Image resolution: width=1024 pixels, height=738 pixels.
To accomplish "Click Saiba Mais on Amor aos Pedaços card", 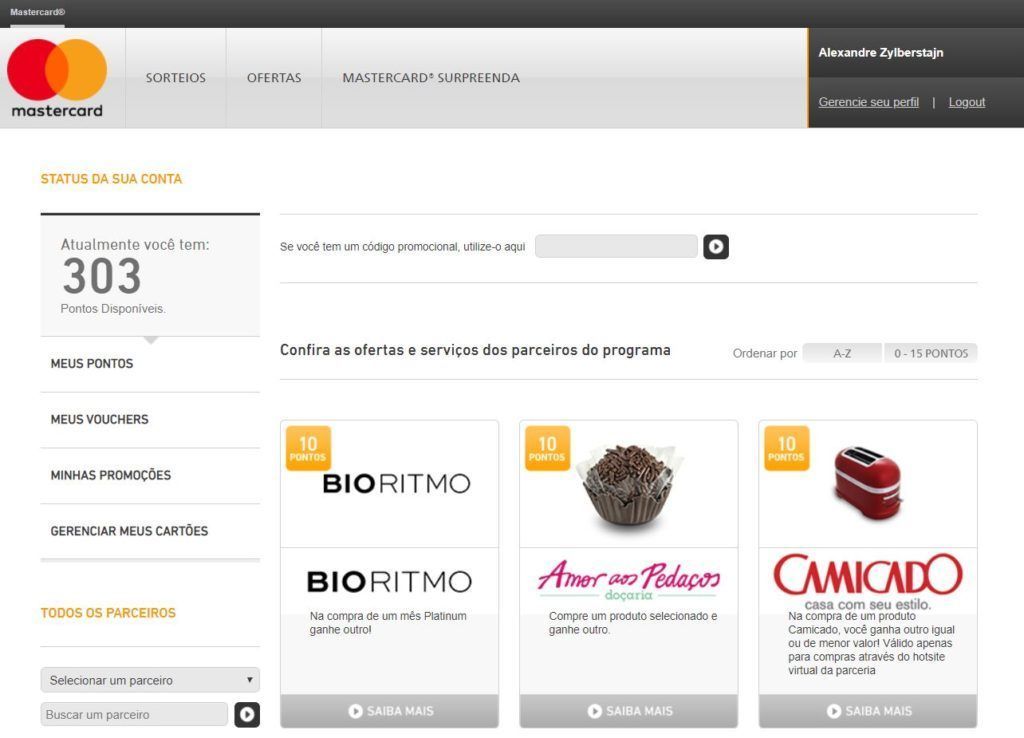I will (x=629, y=711).
